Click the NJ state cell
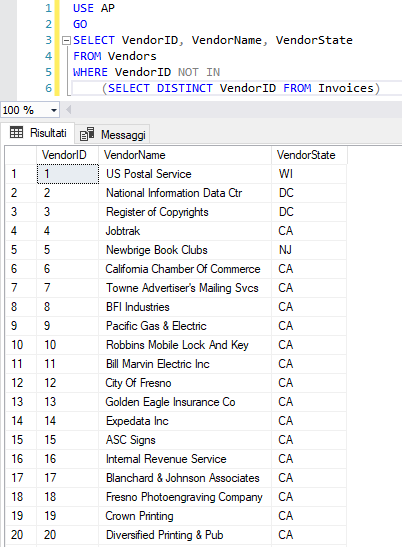402x547 pixels. (309, 250)
